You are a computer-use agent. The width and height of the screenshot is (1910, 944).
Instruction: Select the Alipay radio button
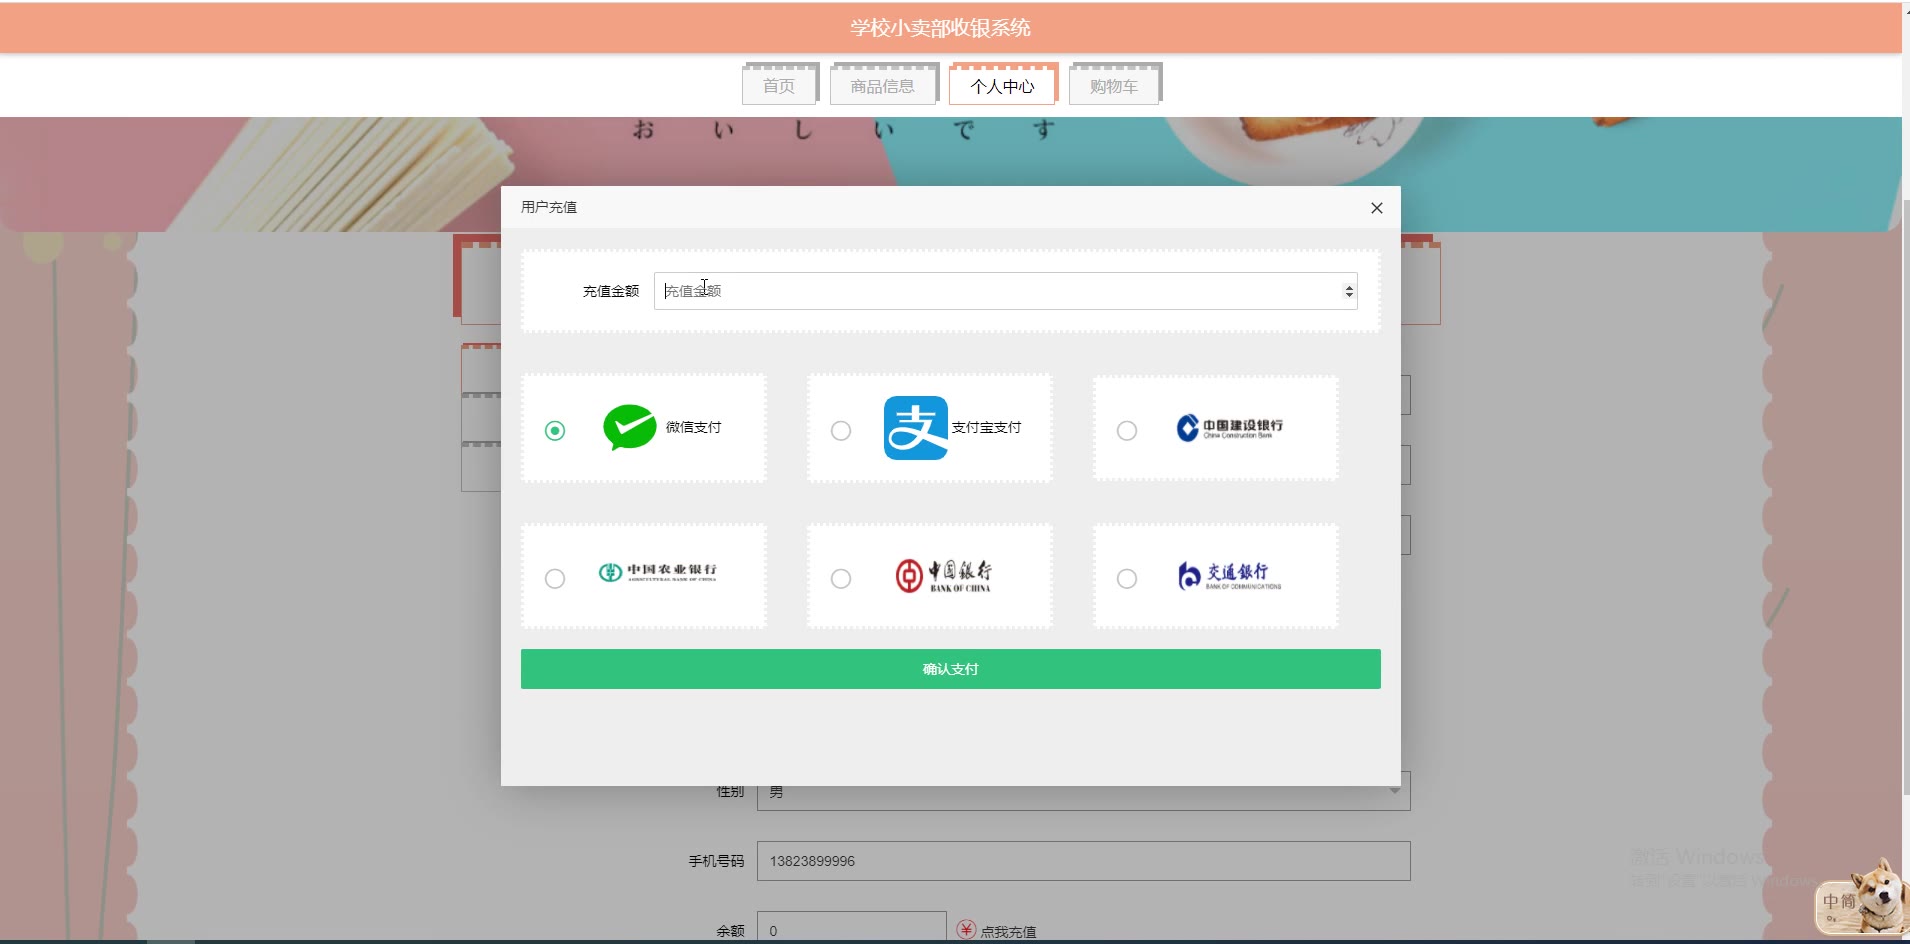(841, 430)
